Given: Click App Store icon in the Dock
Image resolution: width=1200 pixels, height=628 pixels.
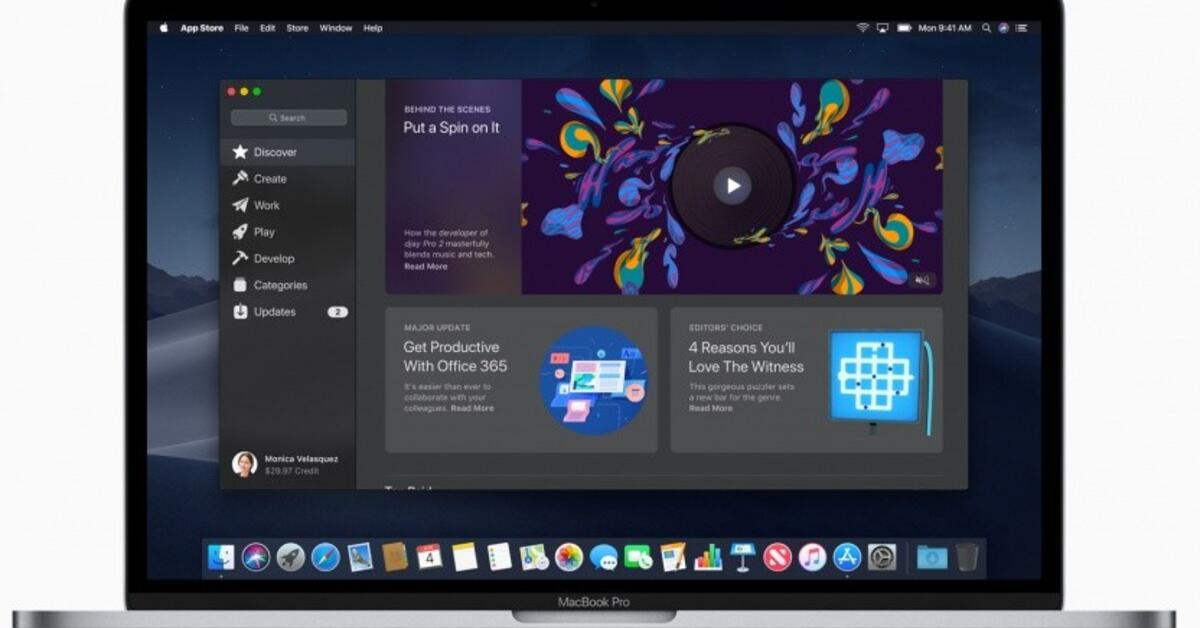Looking at the screenshot, I should [x=847, y=557].
